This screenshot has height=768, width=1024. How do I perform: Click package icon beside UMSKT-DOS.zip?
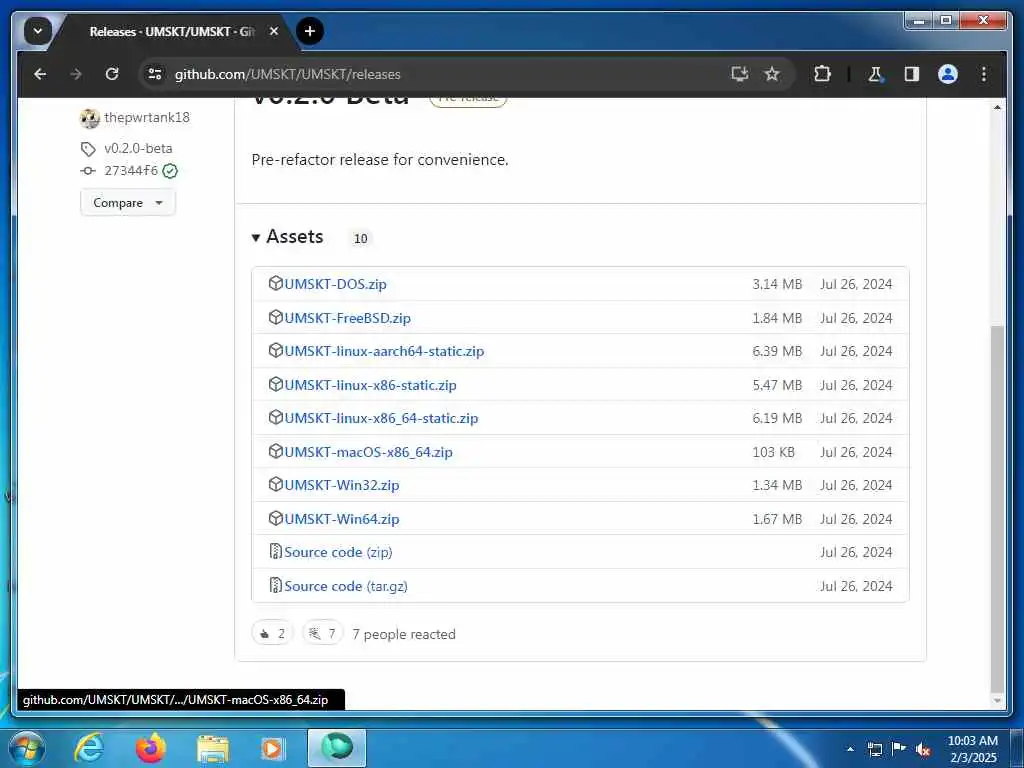(276, 283)
